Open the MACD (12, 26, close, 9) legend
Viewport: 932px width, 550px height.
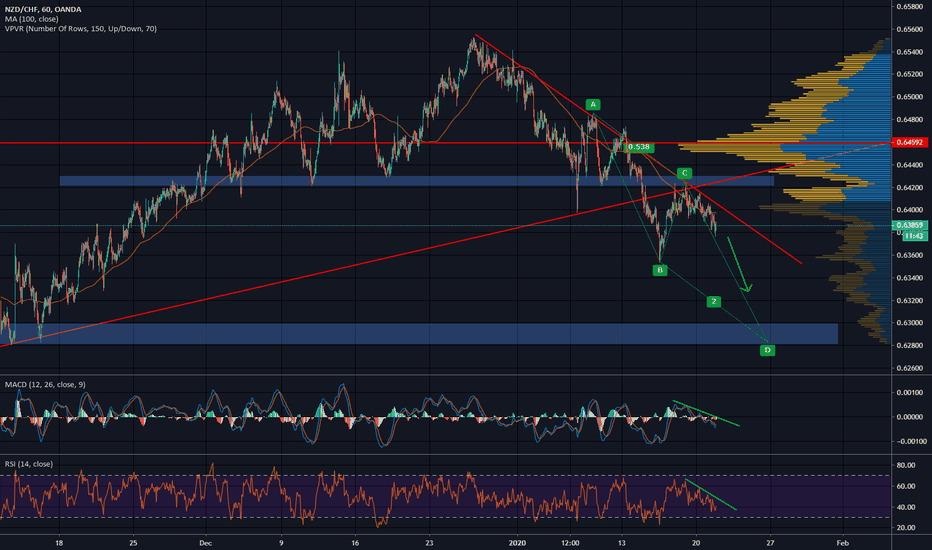(48, 385)
